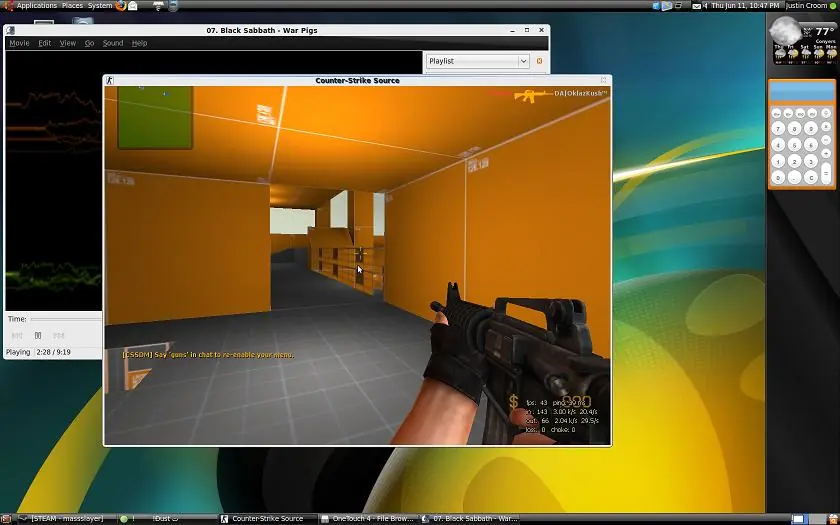Open the Movie menu in the media player
Screen dimensions: 840x525
click(x=19, y=43)
